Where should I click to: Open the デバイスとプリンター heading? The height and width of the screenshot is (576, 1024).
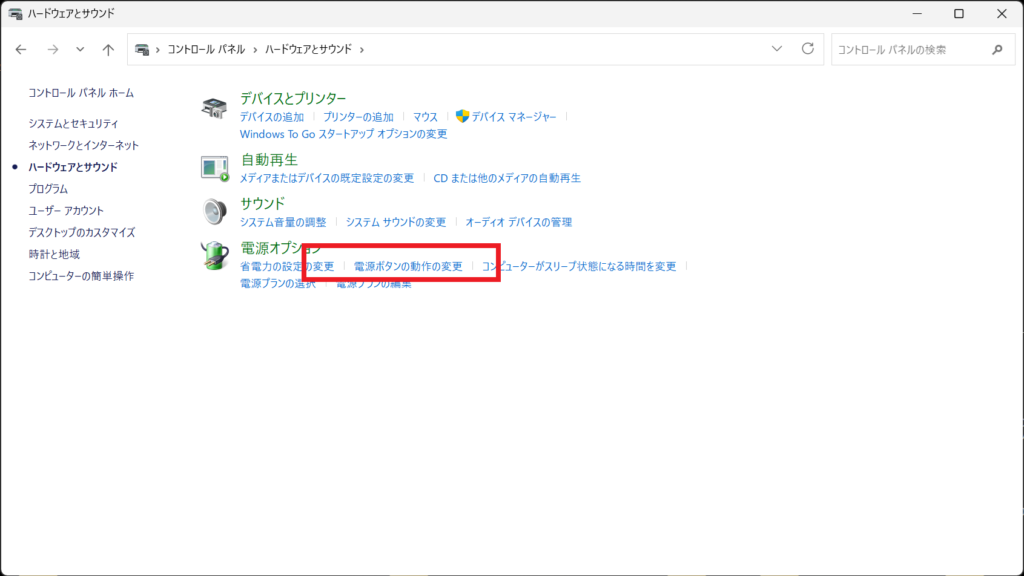click(293, 98)
